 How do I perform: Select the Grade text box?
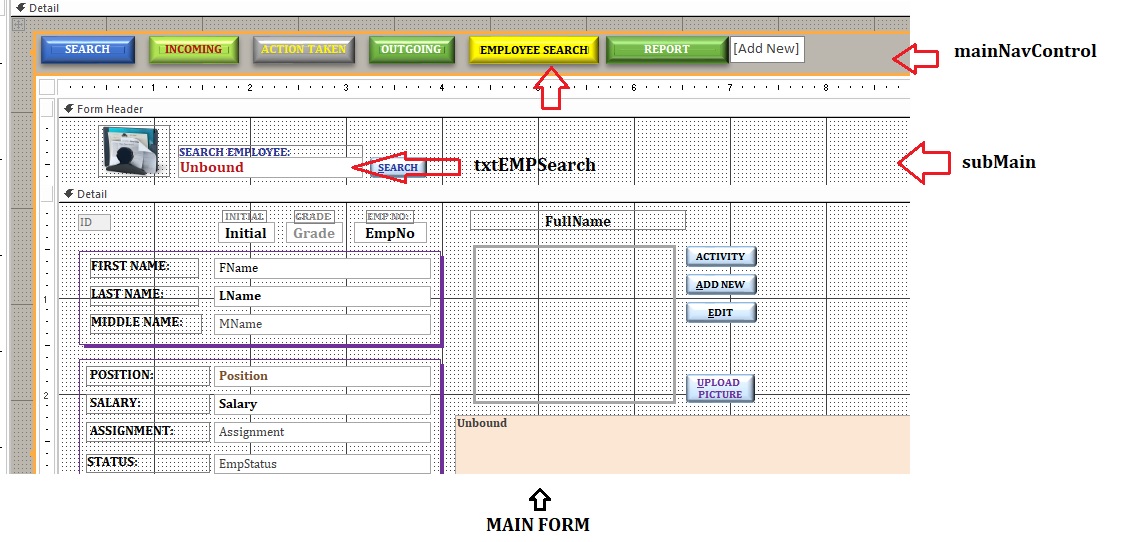coord(314,233)
